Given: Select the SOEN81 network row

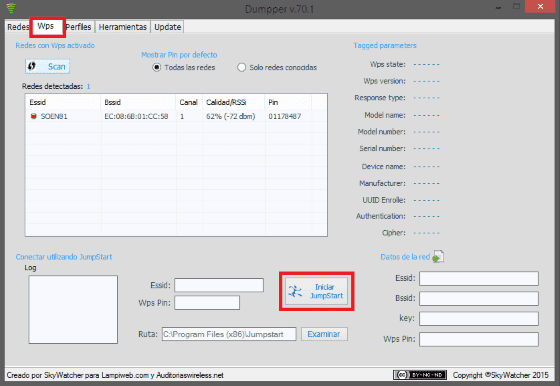Looking at the screenshot, I should (x=176, y=116).
